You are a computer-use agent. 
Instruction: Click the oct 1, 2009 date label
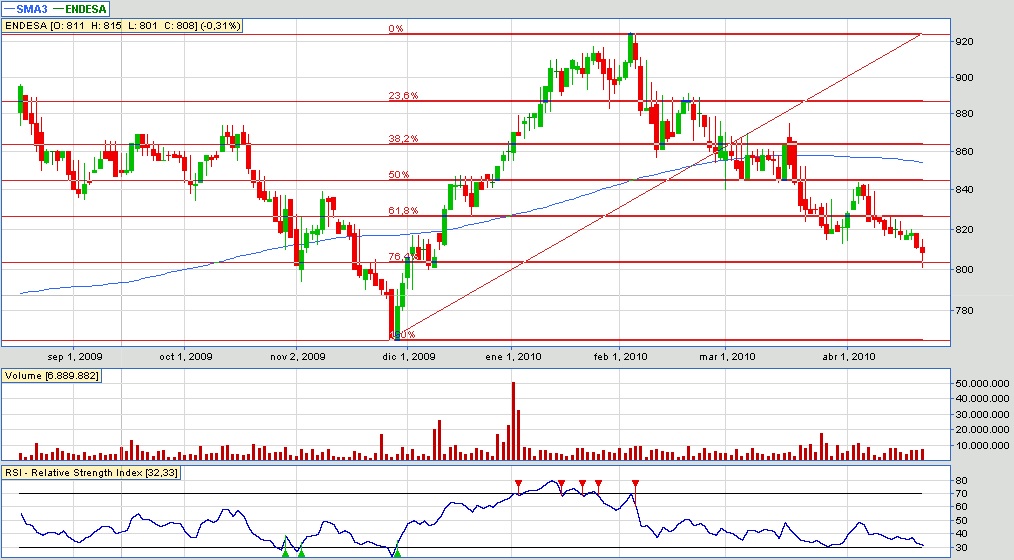[186, 356]
